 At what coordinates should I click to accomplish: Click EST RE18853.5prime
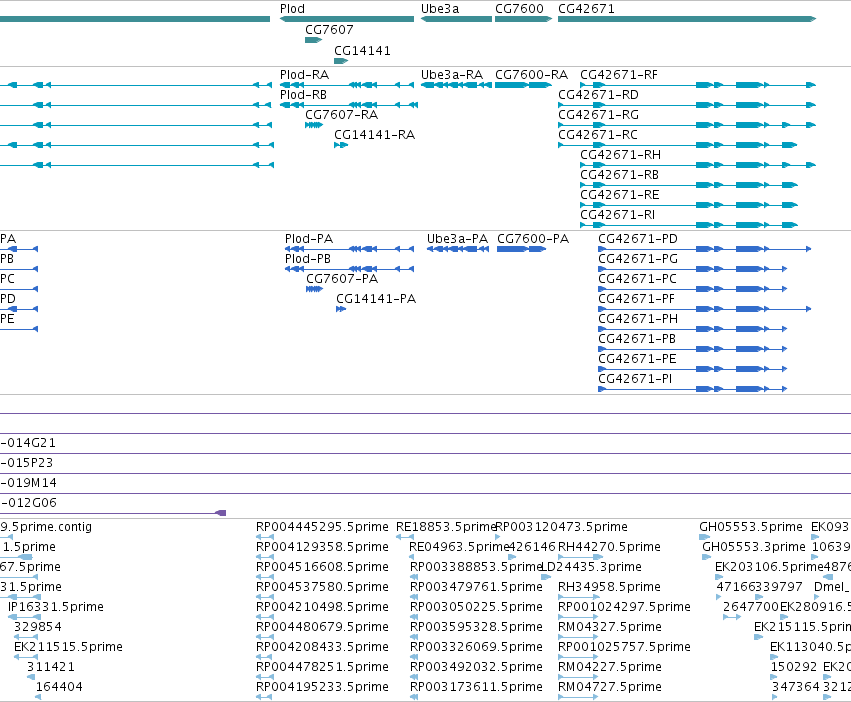[405, 537]
